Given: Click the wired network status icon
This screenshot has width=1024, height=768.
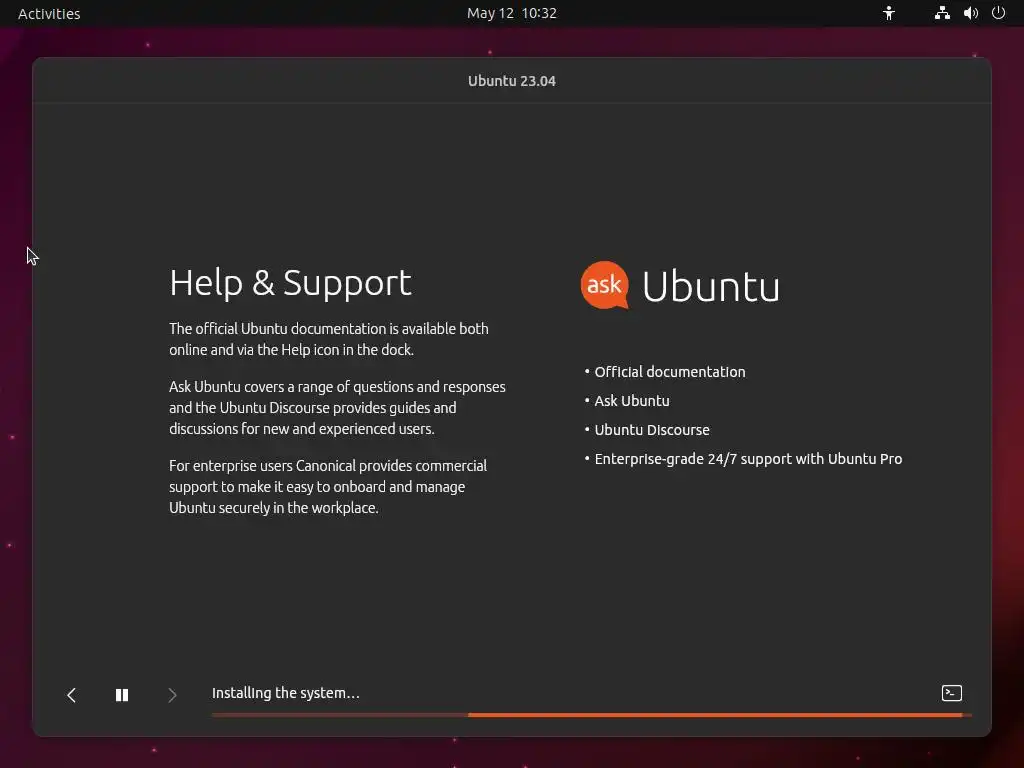Looking at the screenshot, I should coord(942,13).
